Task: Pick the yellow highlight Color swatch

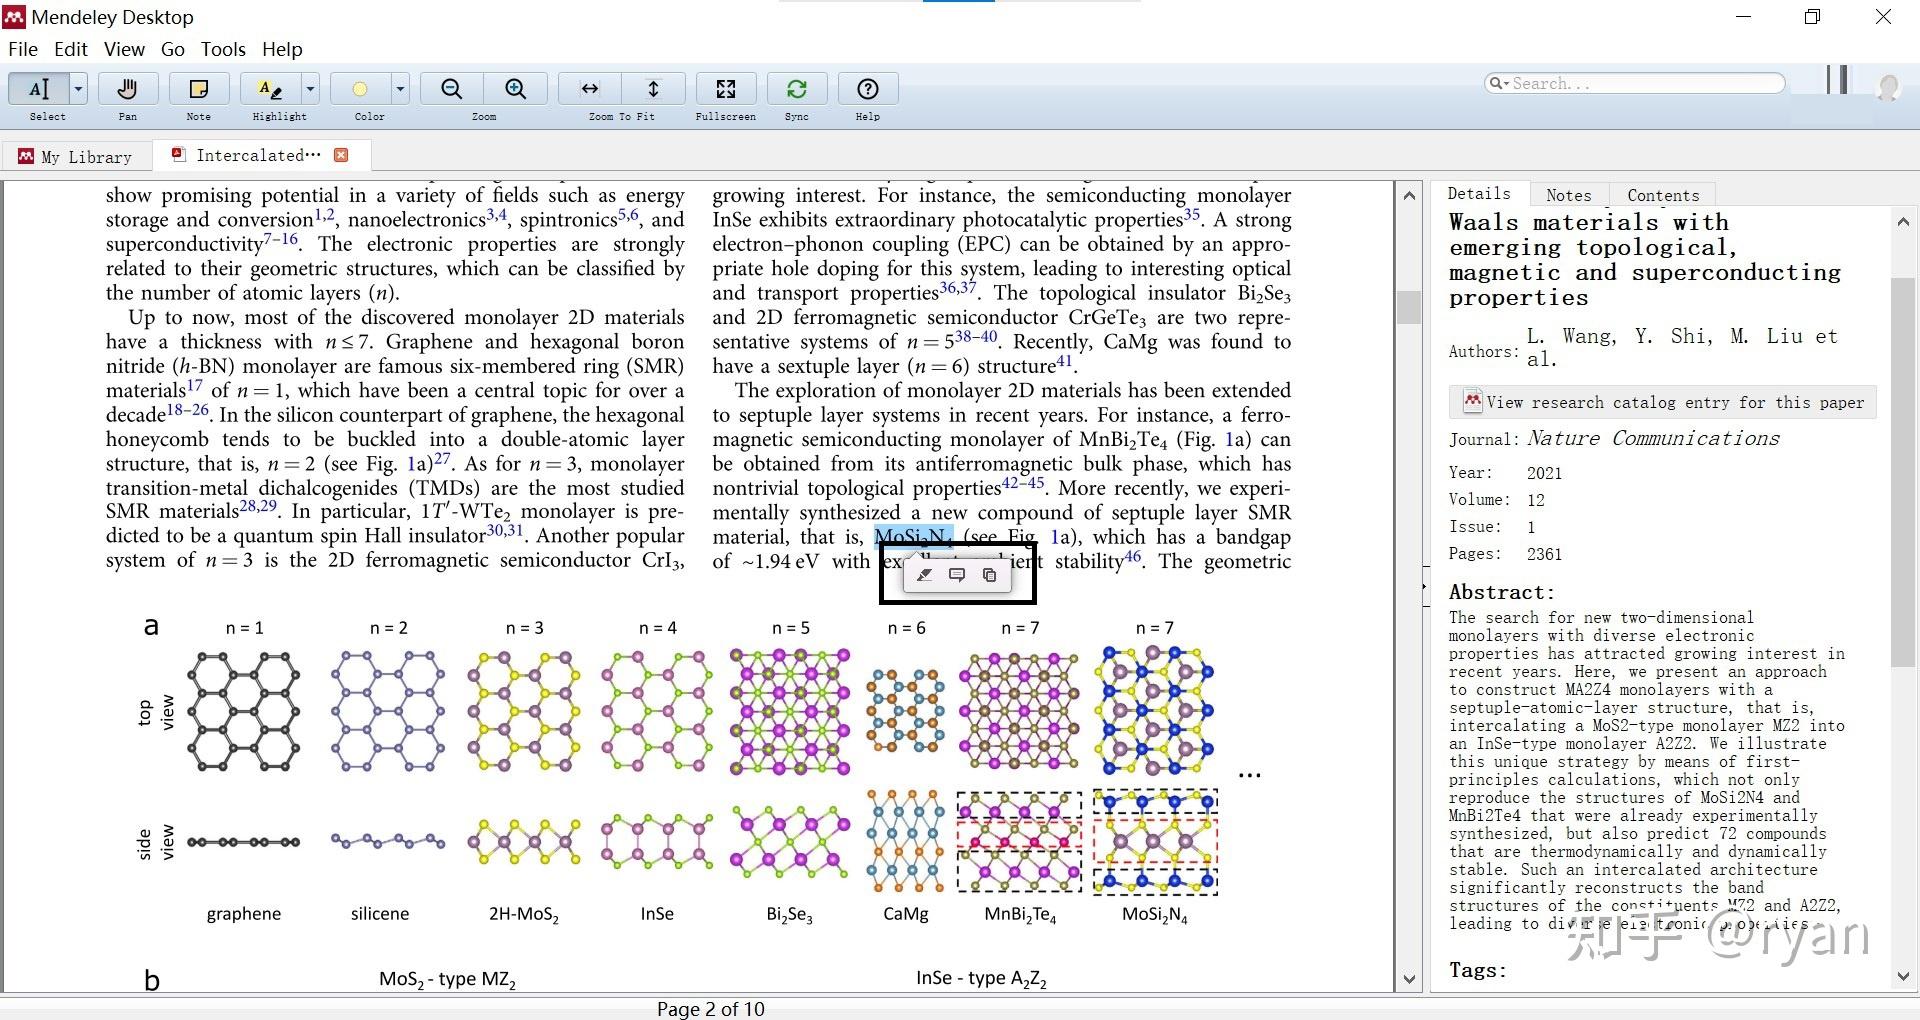Action: click(360, 89)
